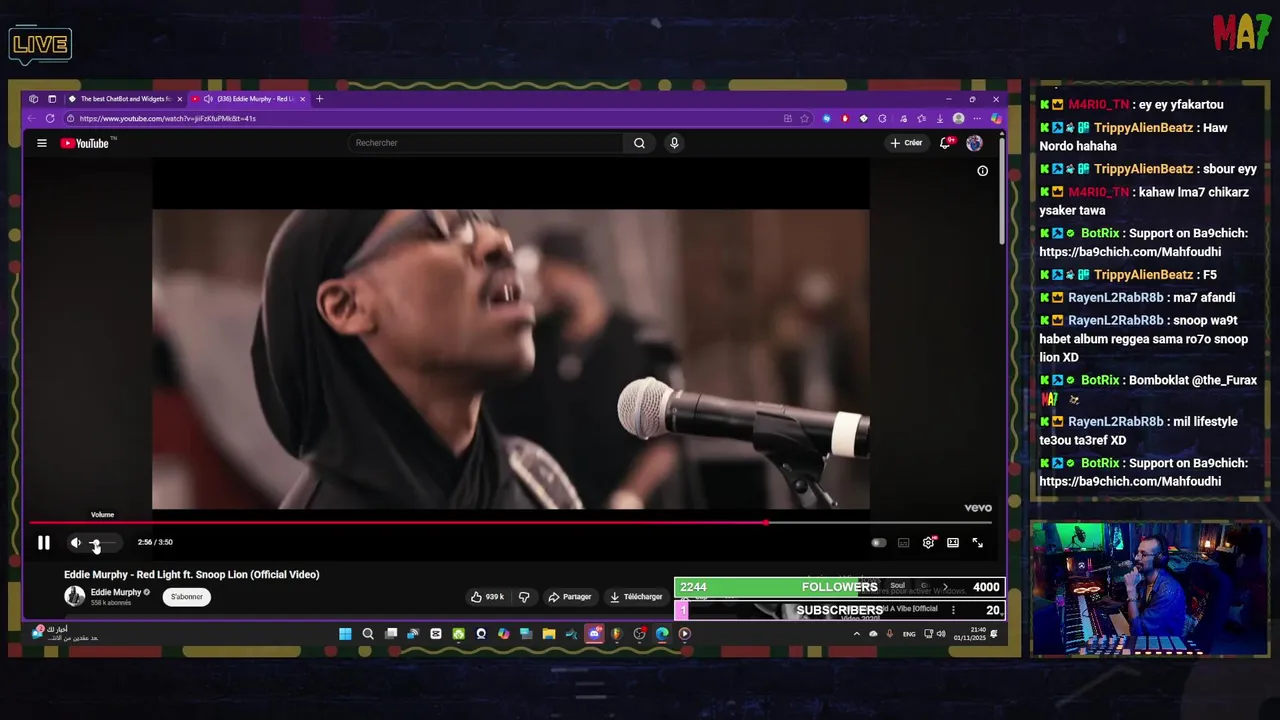Open YouTube notifications bell
Image resolution: width=1280 pixels, height=720 pixels.
click(x=945, y=143)
